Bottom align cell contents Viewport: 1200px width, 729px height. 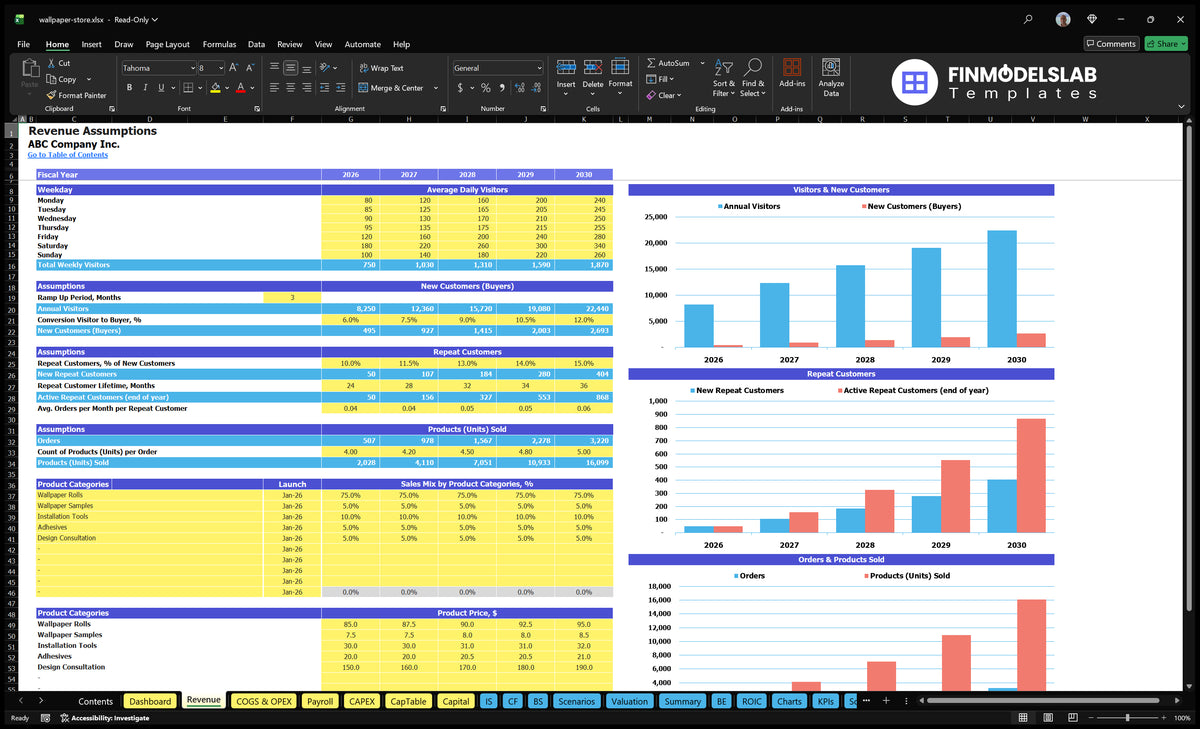pyautogui.click(x=306, y=68)
